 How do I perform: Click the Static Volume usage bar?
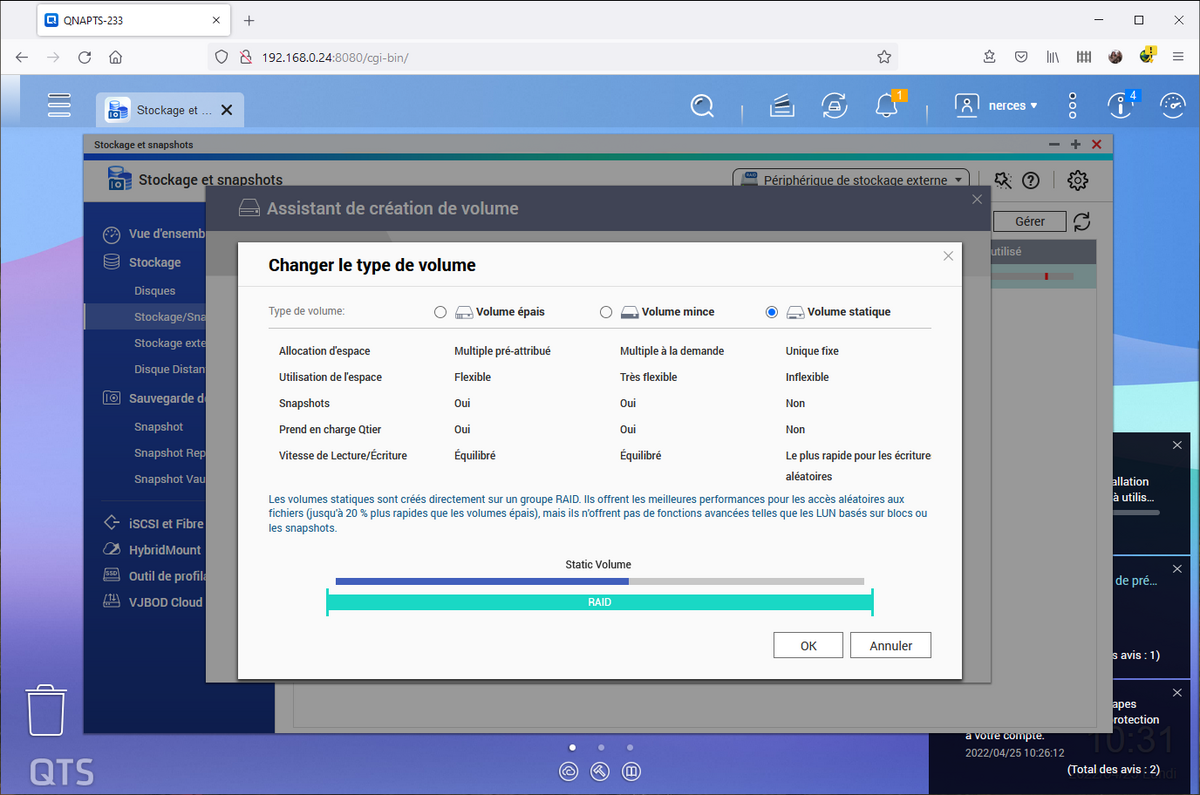coord(600,581)
